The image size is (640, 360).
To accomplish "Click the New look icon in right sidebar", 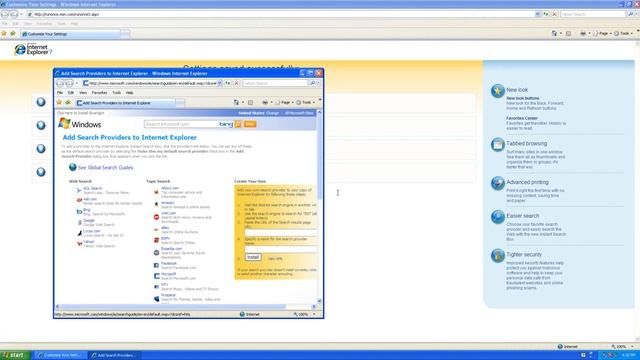I will 498,91.
